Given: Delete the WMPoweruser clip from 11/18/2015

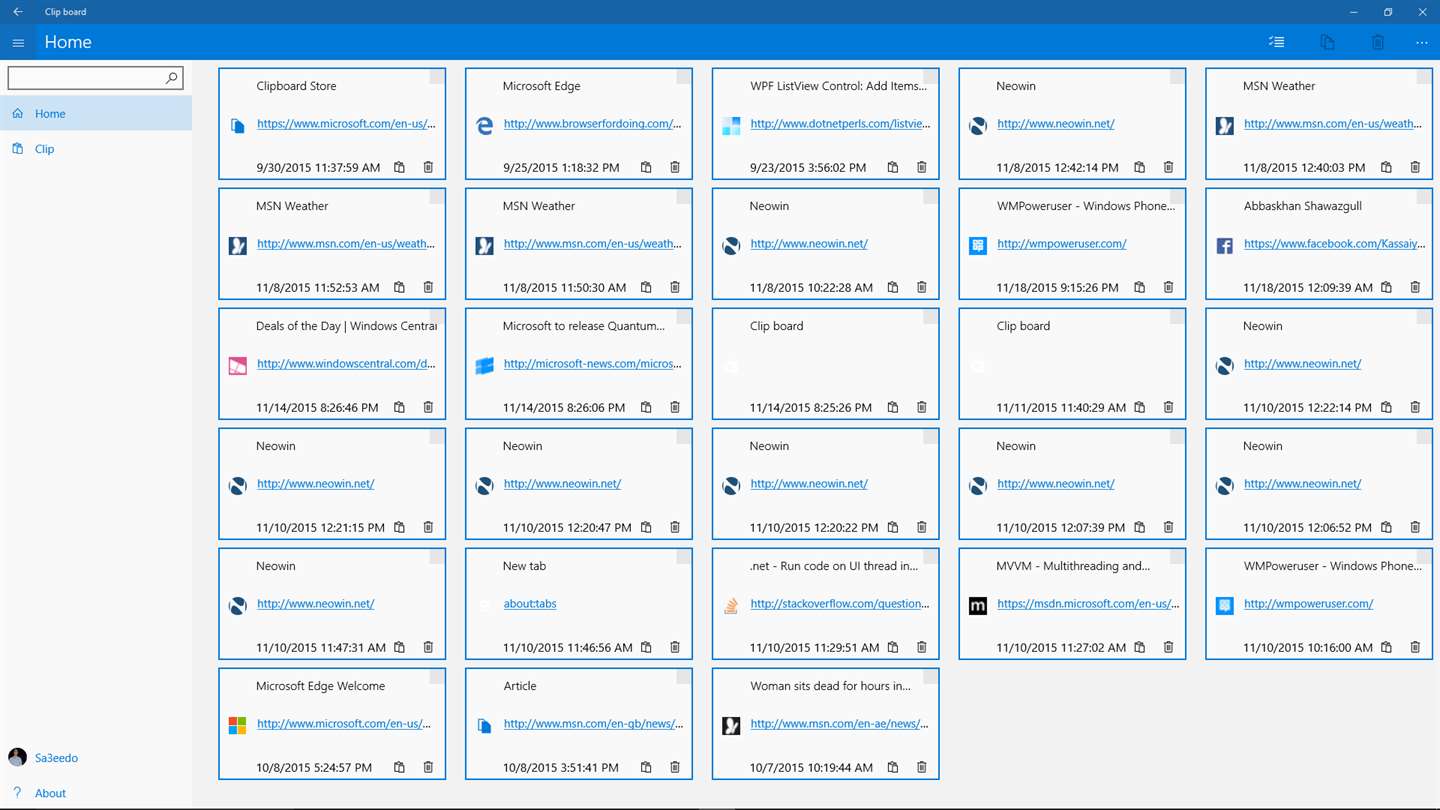Looking at the screenshot, I should pyautogui.click(x=1168, y=287).
